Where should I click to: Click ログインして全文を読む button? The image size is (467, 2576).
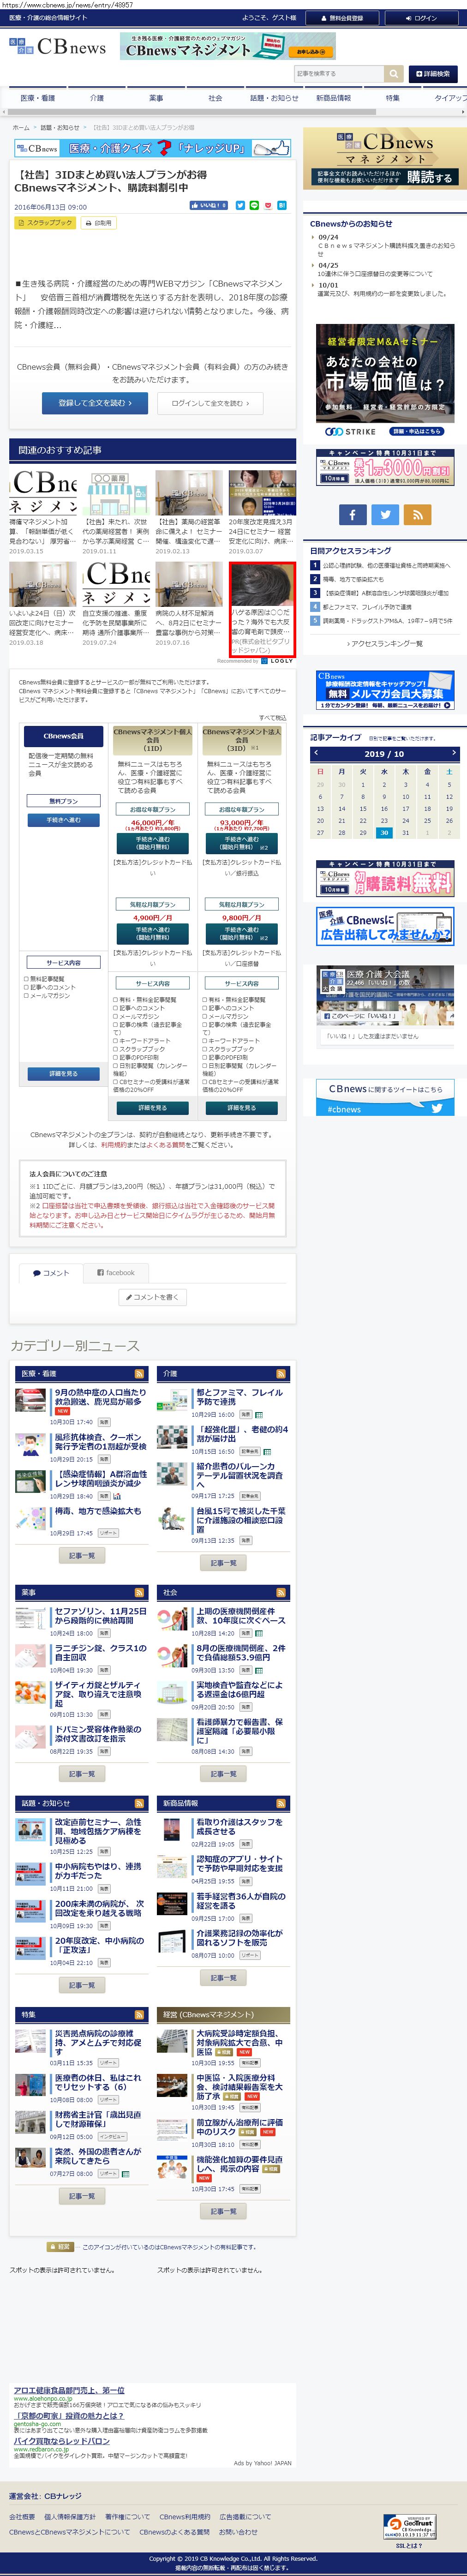[210, 403]
